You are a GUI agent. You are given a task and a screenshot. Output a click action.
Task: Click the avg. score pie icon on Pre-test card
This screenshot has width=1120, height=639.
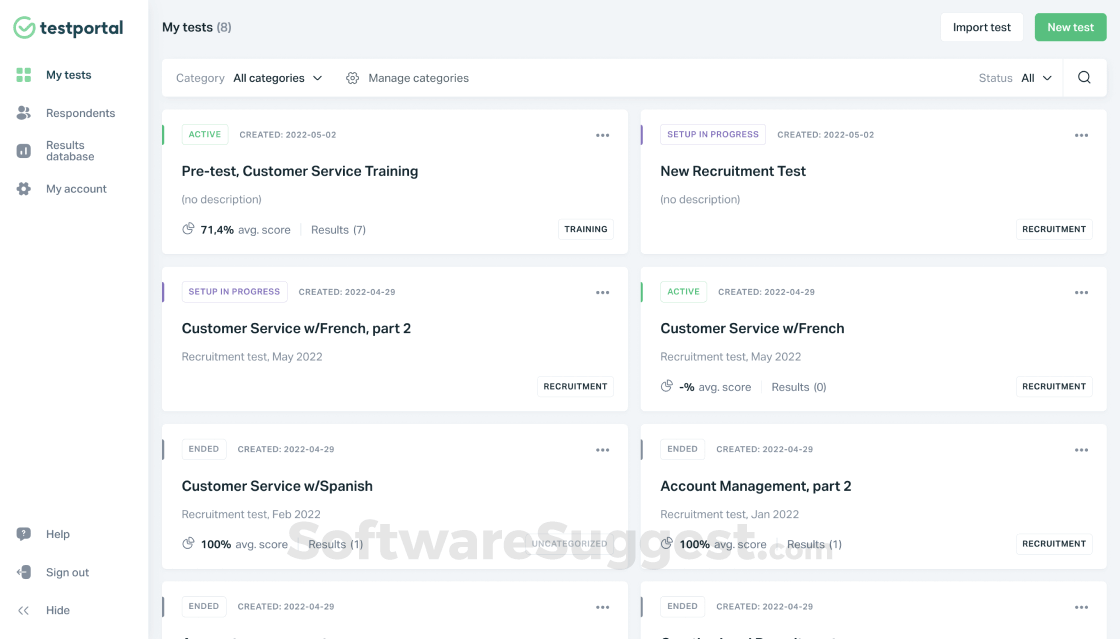pos(188,228)
